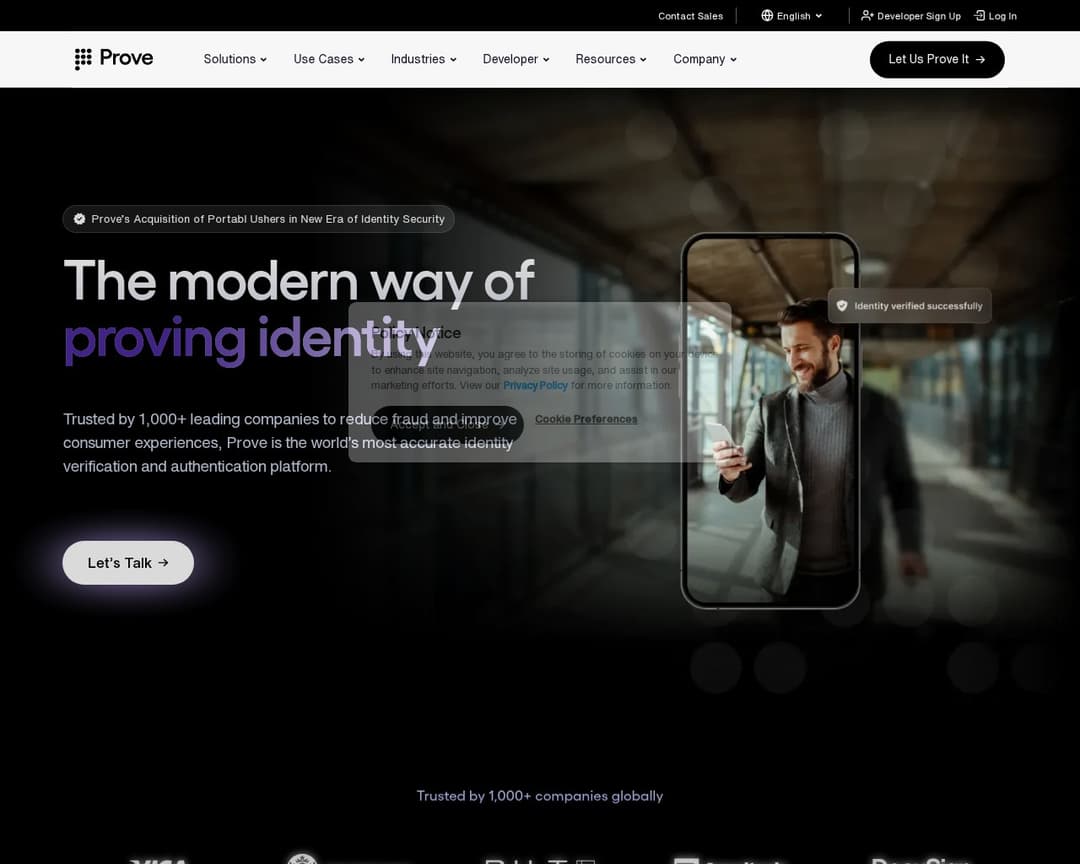Click the globe language icon
1080x864 pixels.
pyautogui.click(x=767, y=16)
